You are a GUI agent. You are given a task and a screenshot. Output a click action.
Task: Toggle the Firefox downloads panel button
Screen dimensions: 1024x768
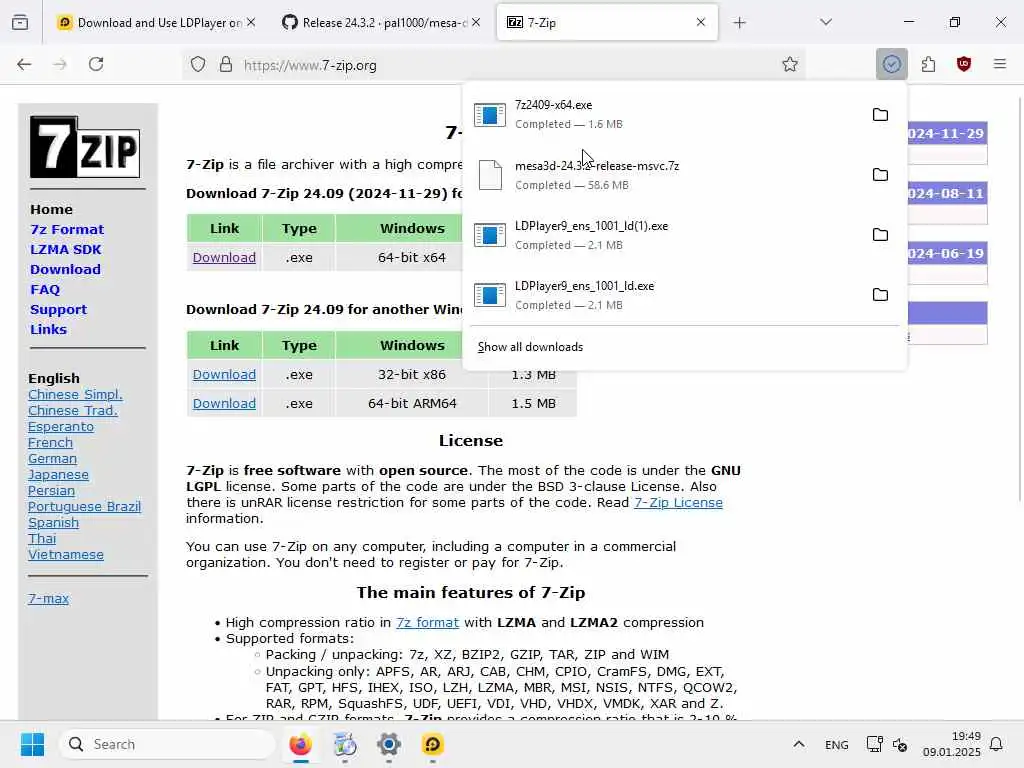click(x=891, y=64)
